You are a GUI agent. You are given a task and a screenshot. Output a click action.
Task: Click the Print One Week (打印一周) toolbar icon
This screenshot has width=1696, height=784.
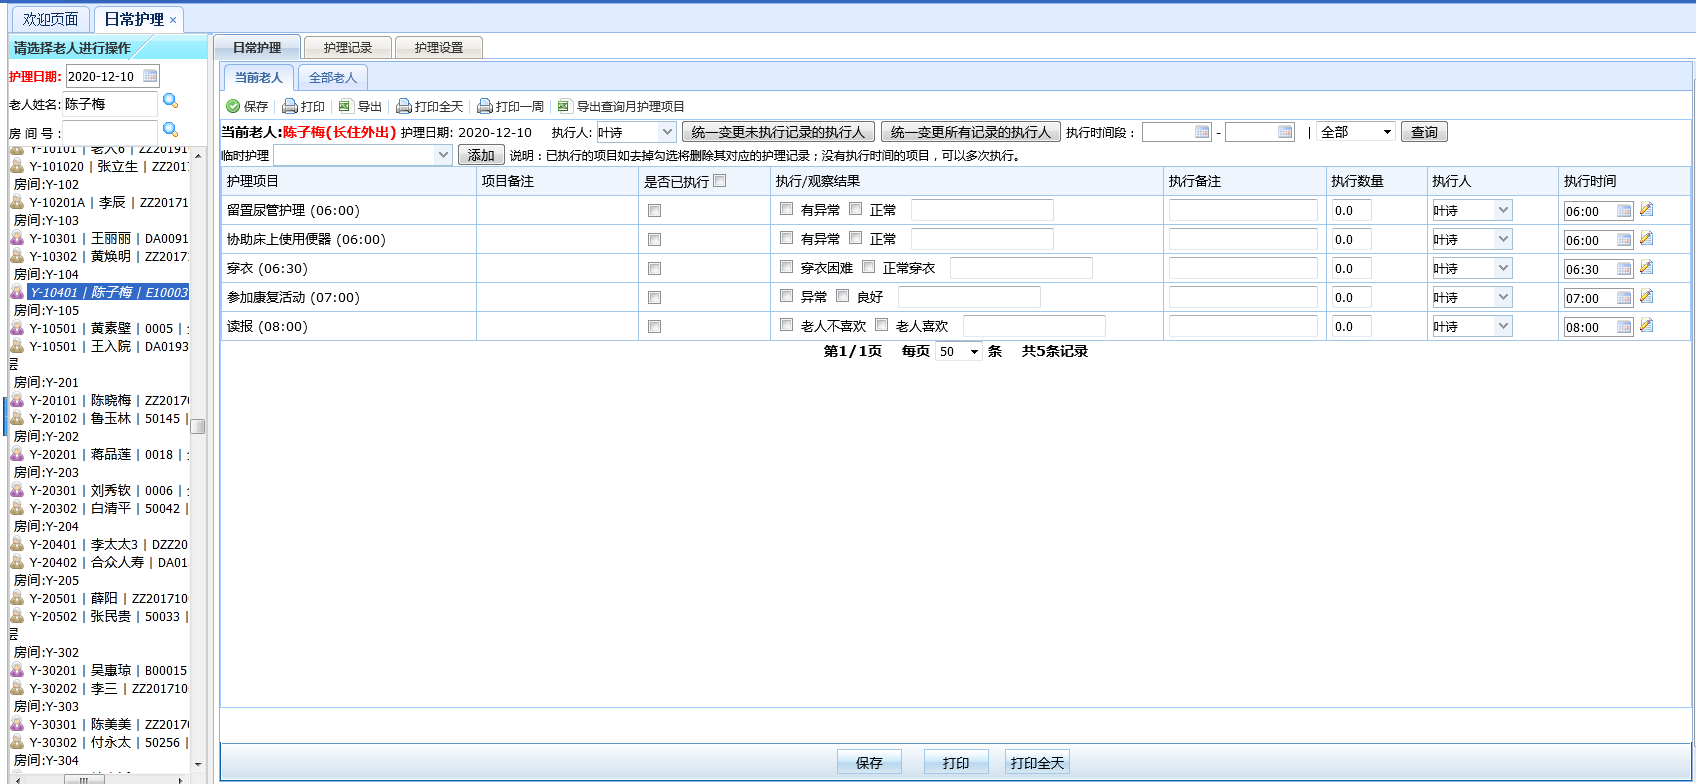point(485,106)
